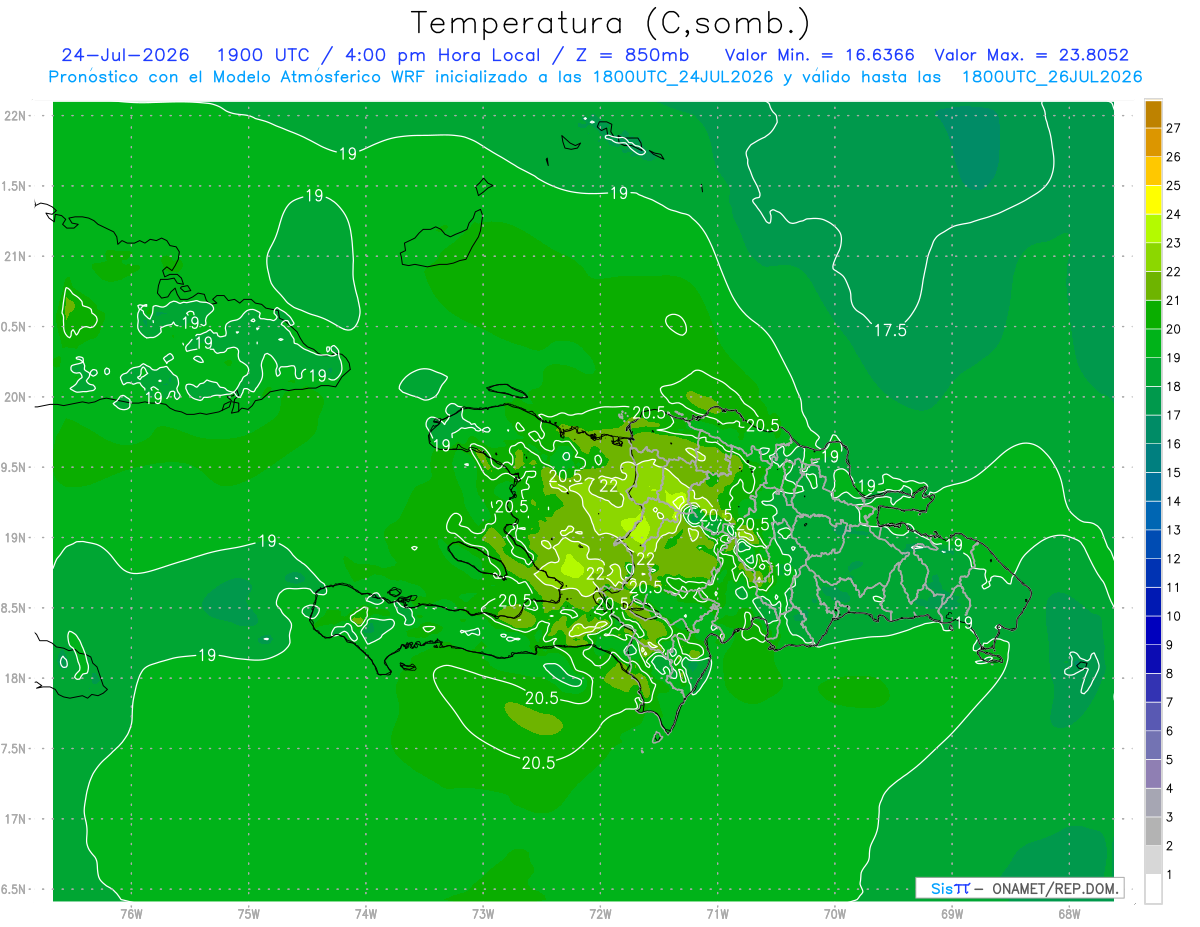Click the '75W' longitude axis label

tap(249, 913)
